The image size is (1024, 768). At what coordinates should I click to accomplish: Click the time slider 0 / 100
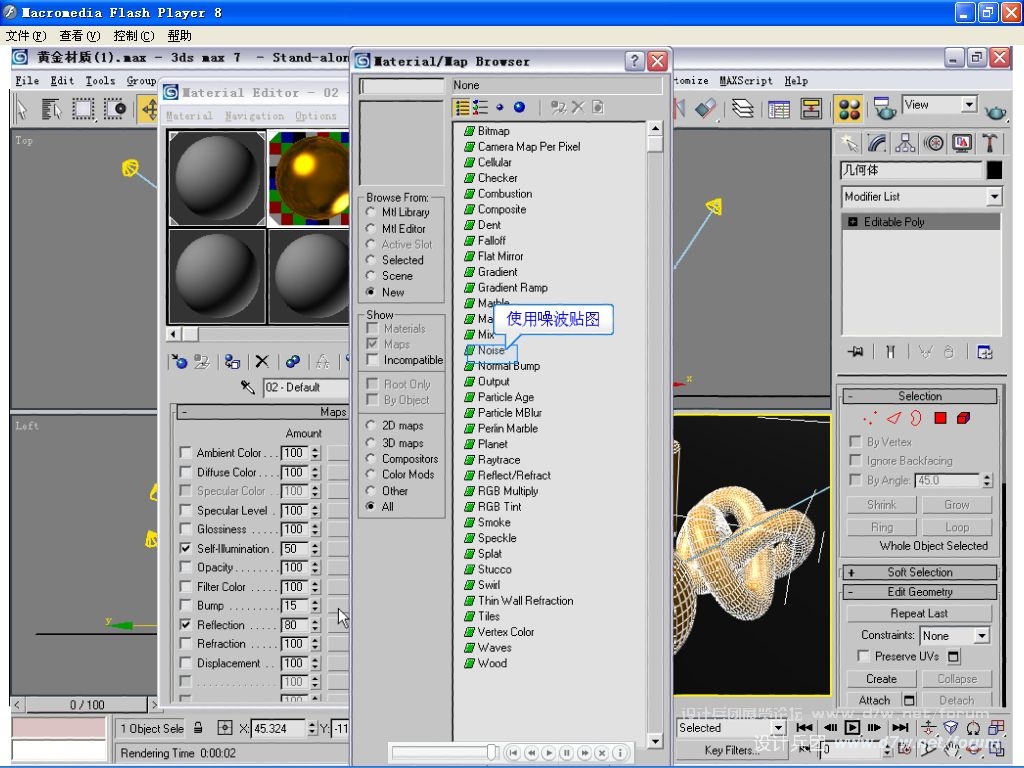[x=86, y=705]
